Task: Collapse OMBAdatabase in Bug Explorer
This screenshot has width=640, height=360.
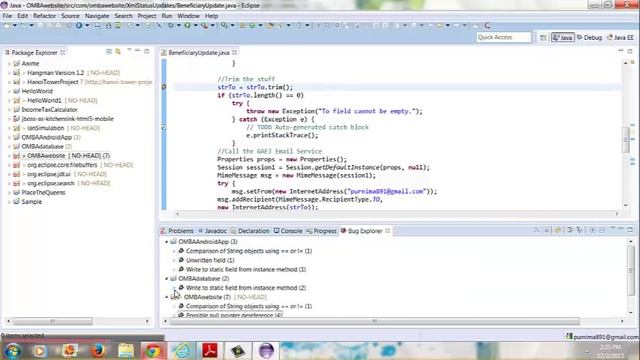Action: pyautogui.click(x=167, y=279)
